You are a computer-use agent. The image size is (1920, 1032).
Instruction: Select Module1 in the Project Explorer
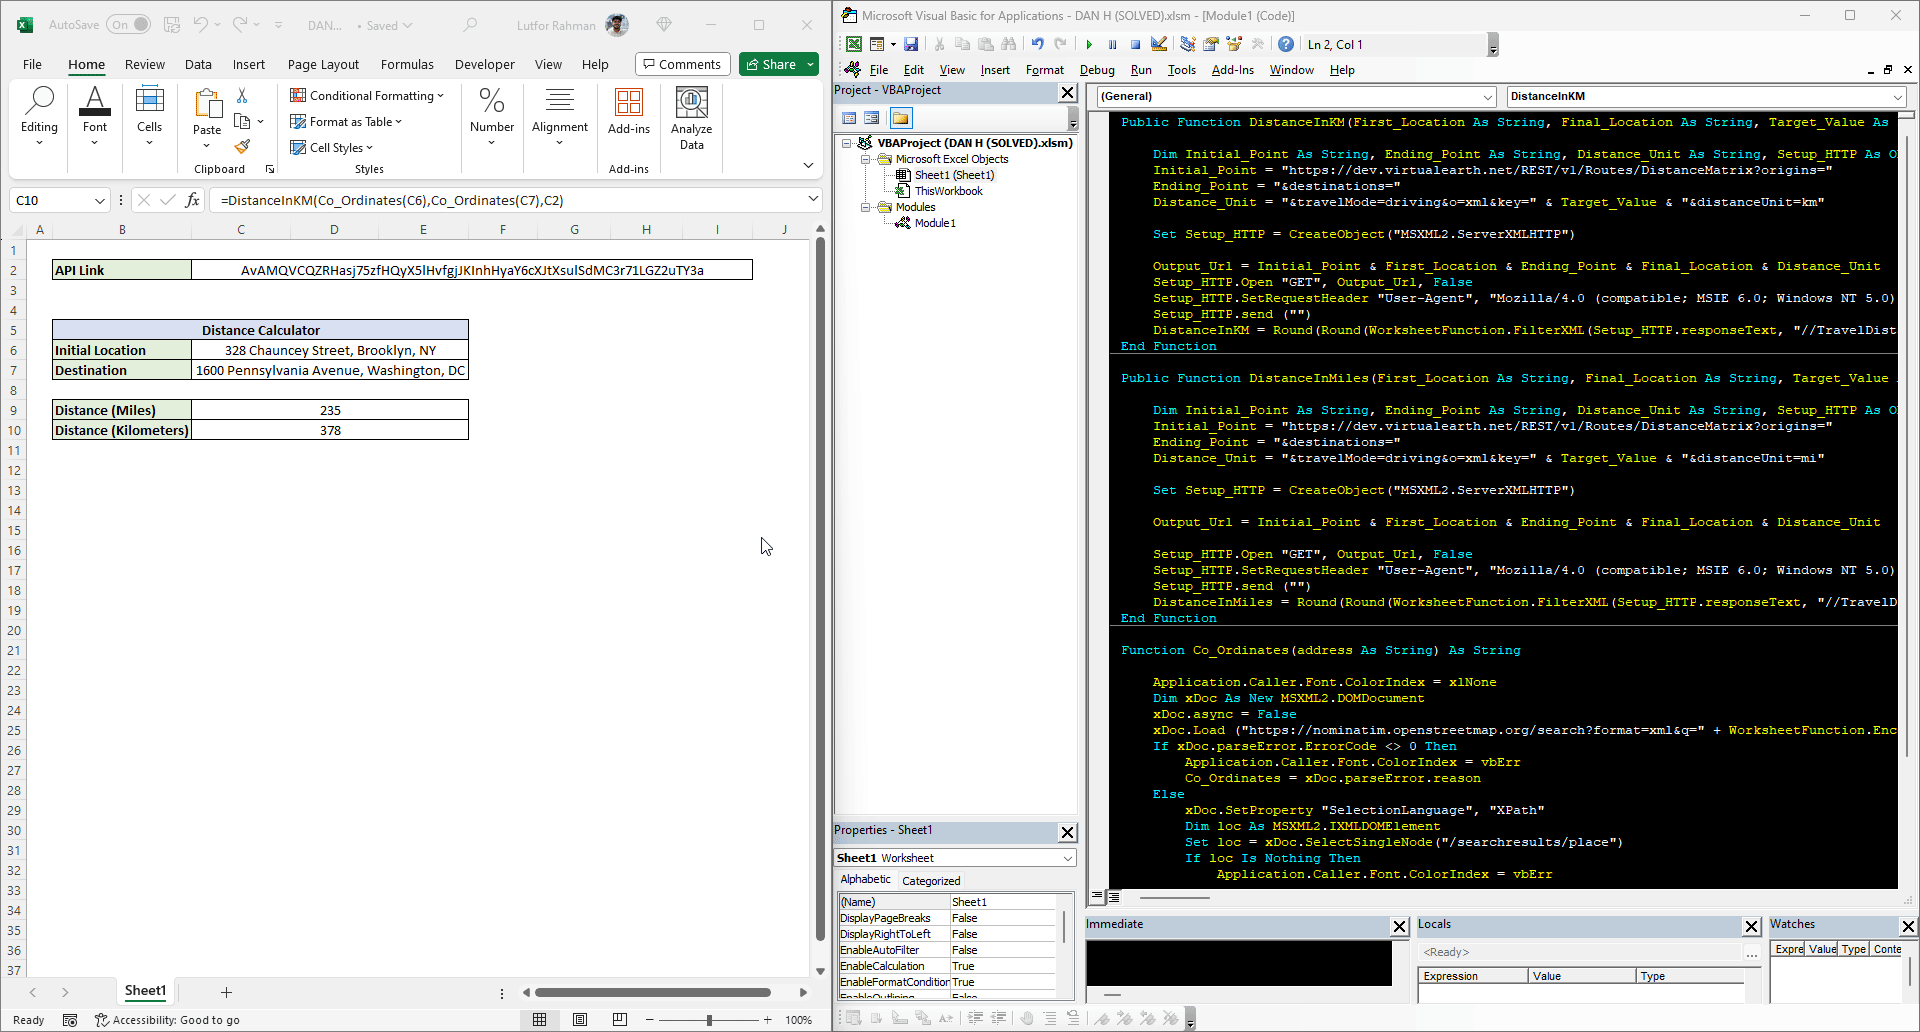935,223
